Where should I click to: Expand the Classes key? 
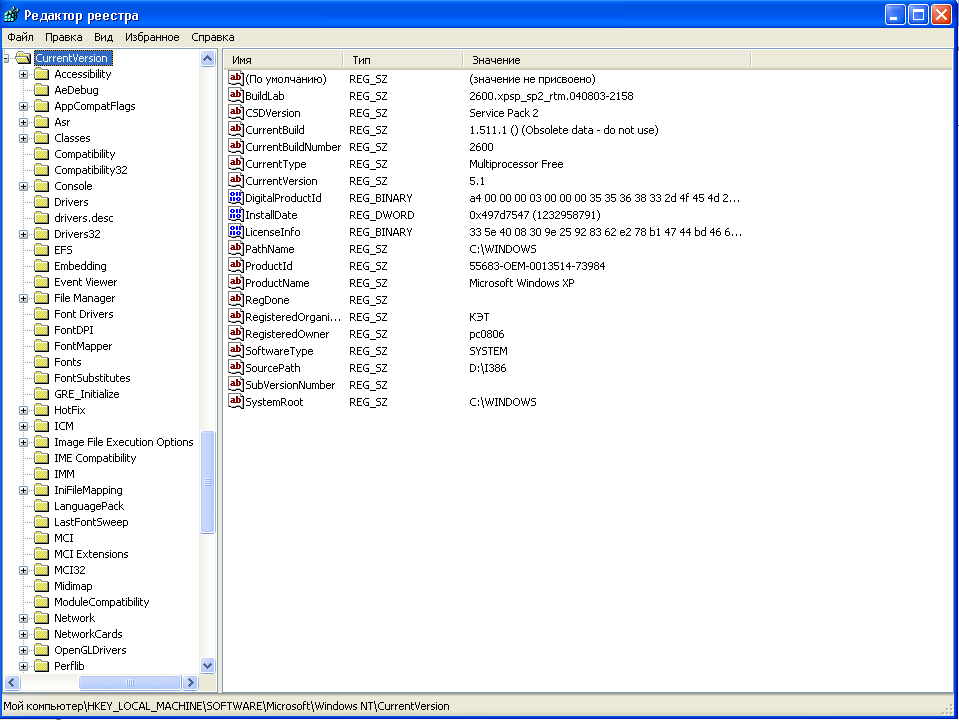pyautogui.click(x=23, y=138)
